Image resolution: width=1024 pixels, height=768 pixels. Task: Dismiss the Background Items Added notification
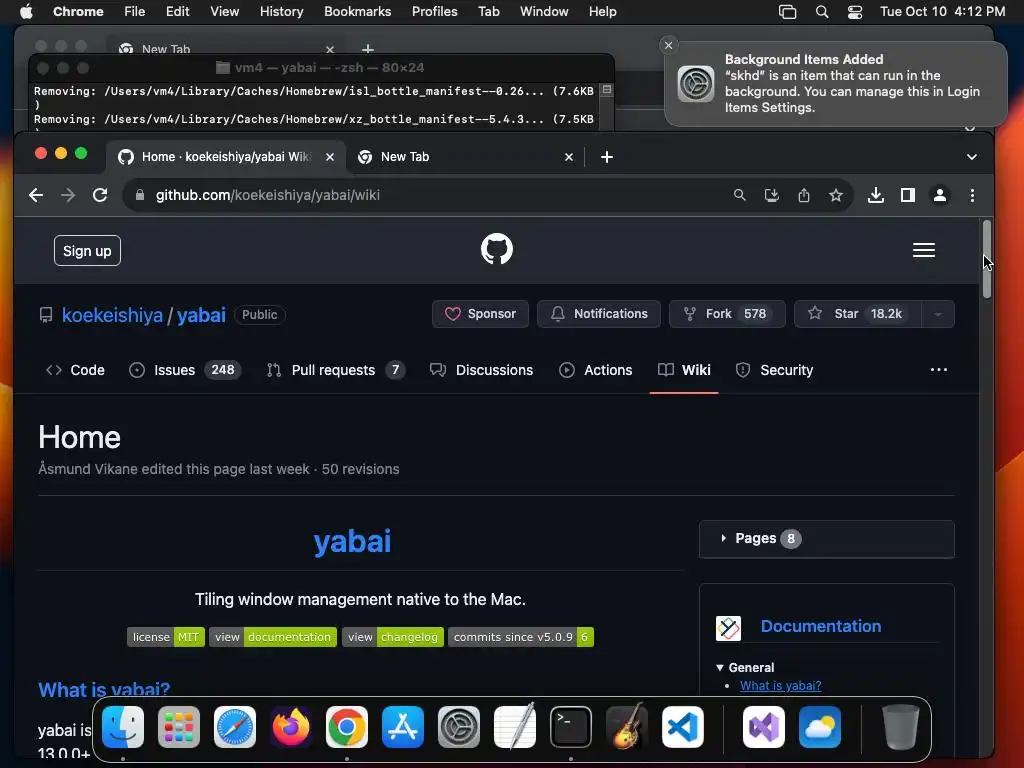pos(668,45)
